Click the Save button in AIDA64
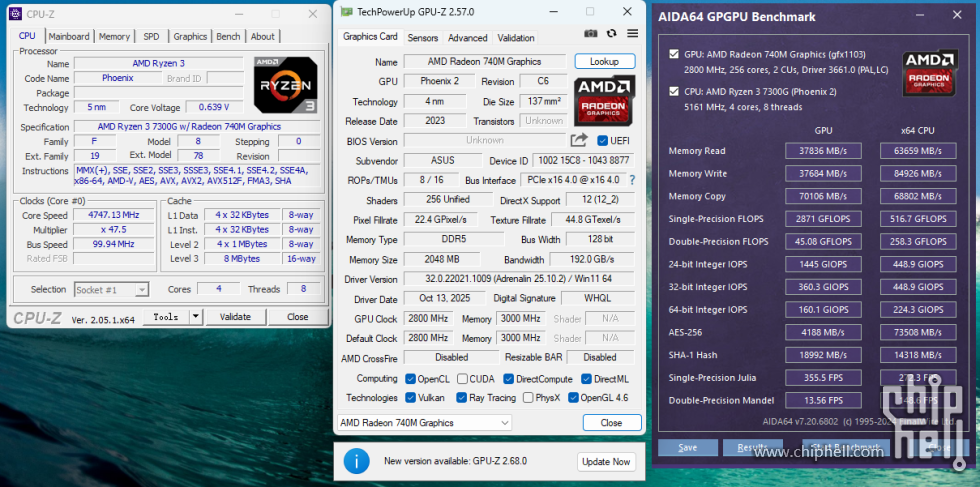Viewport: 980px width, 487px height. pos(688,448)
